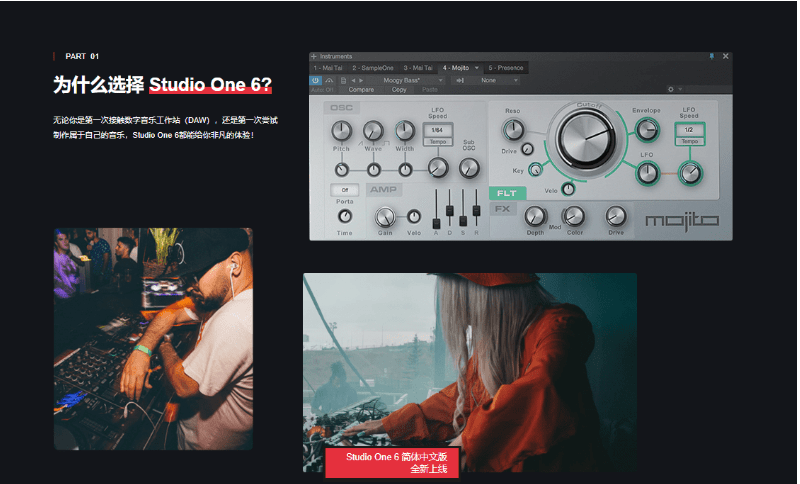Go to next preset with right arrow
Viewport: 800px width, 484px height.
click(361, 80)
